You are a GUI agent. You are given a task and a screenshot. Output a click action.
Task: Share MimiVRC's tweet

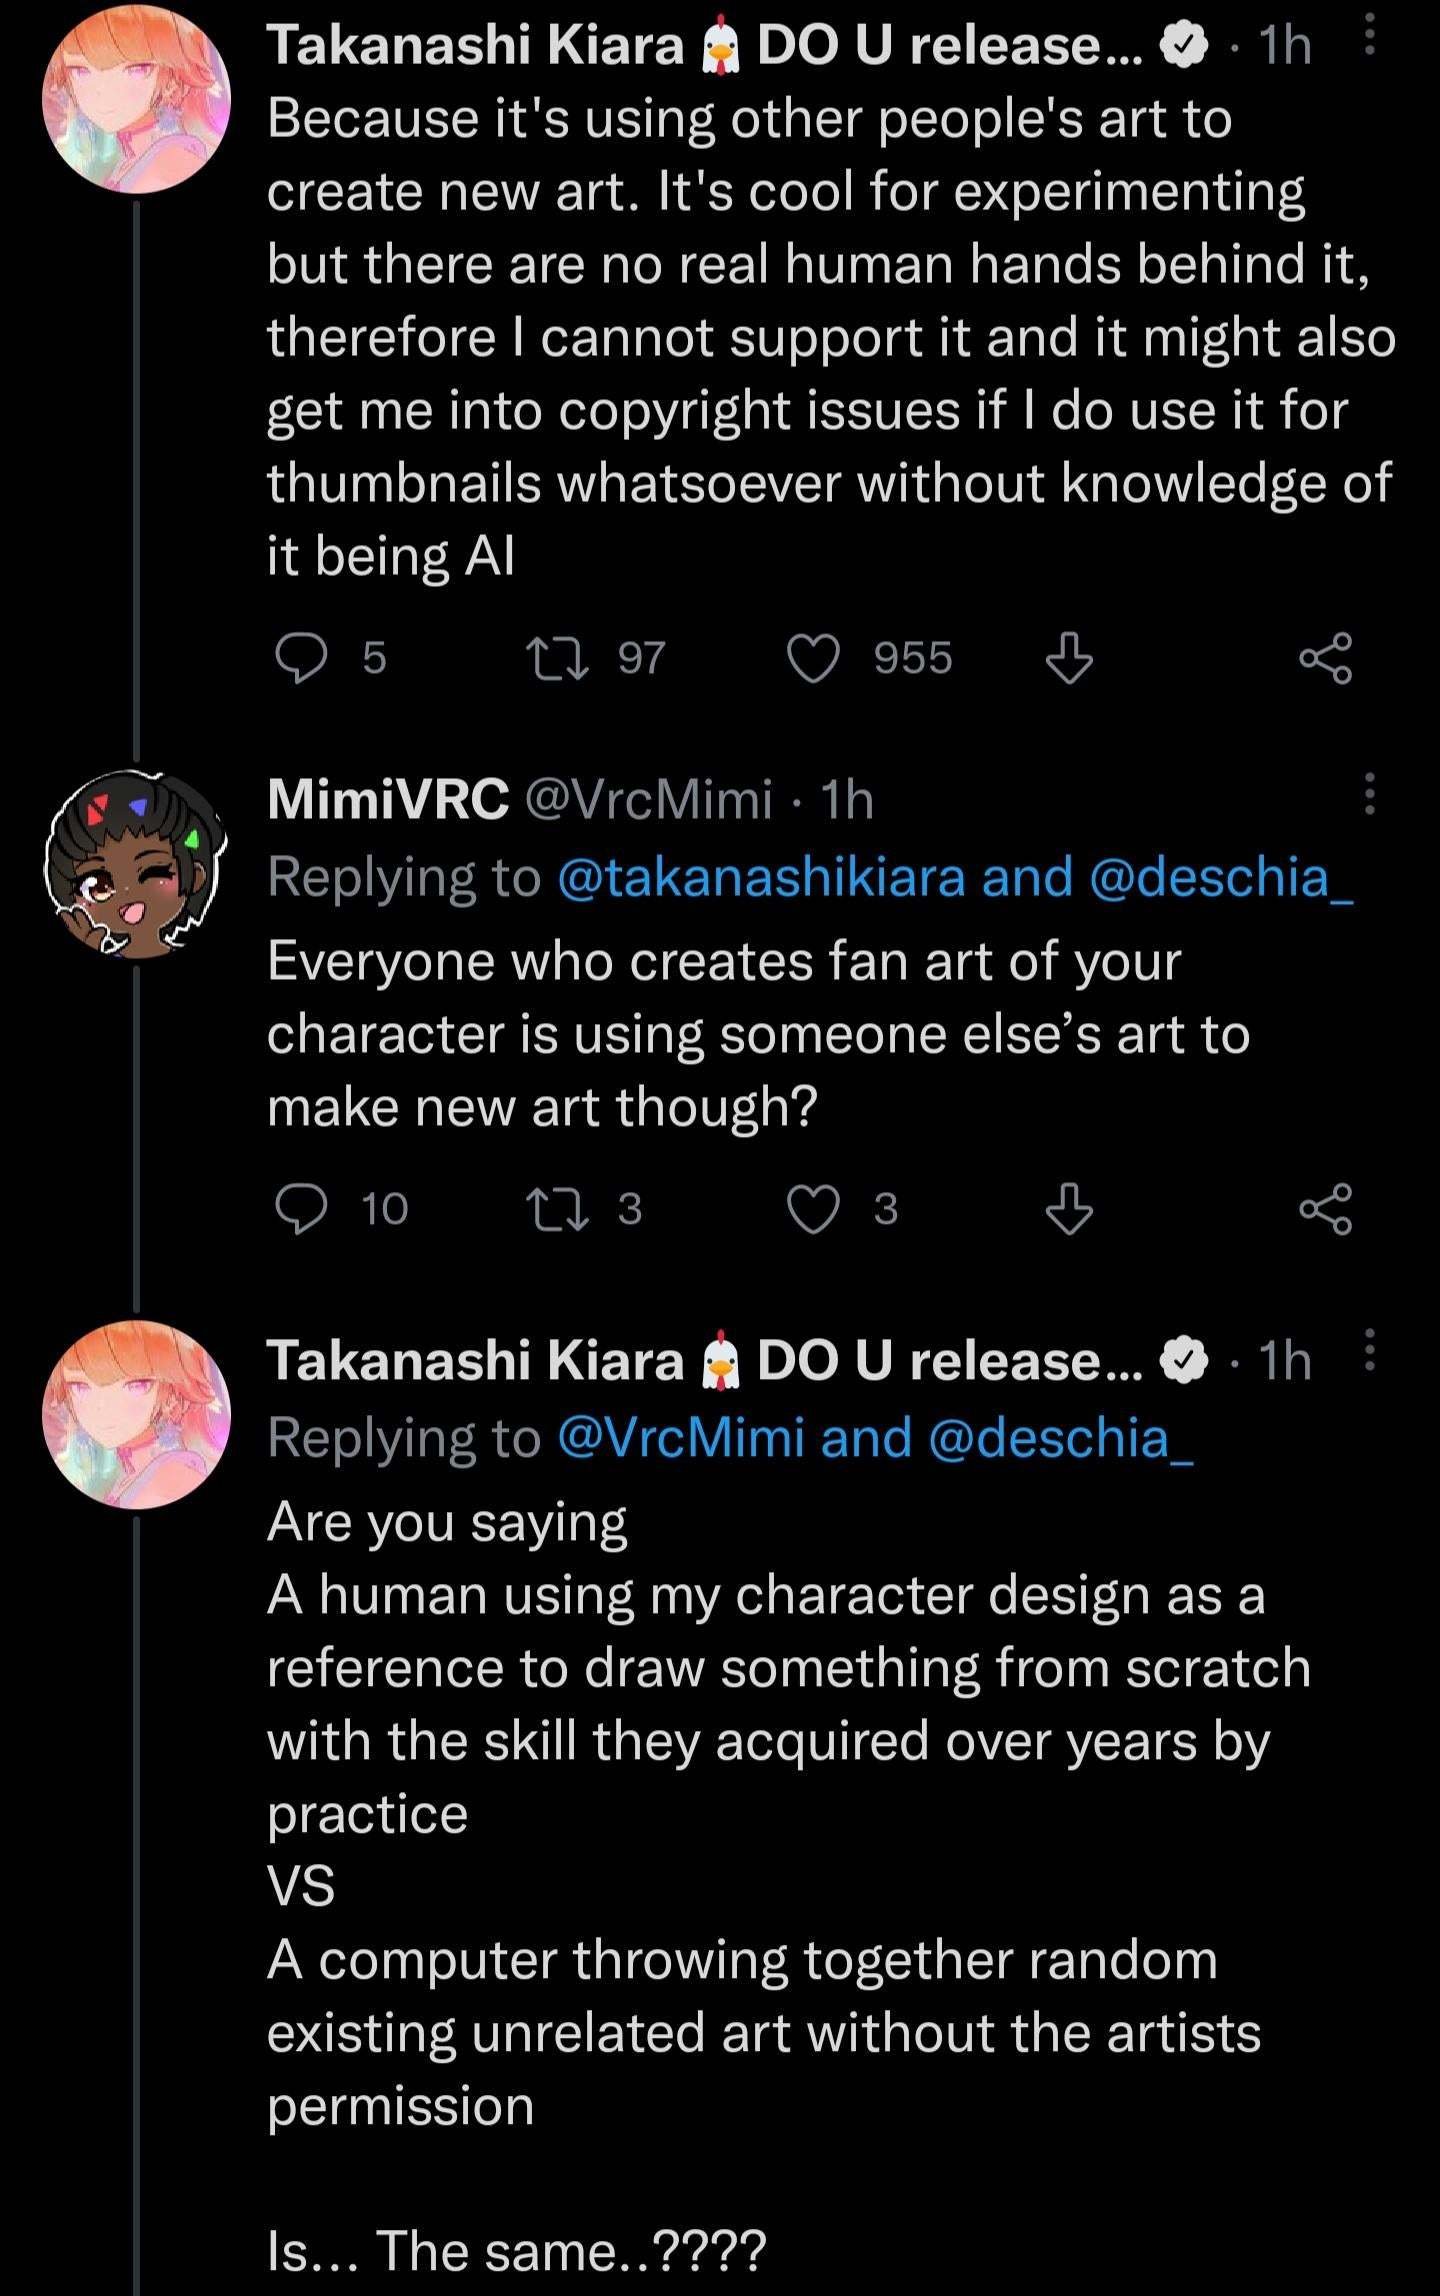tap(1325, 1209)
